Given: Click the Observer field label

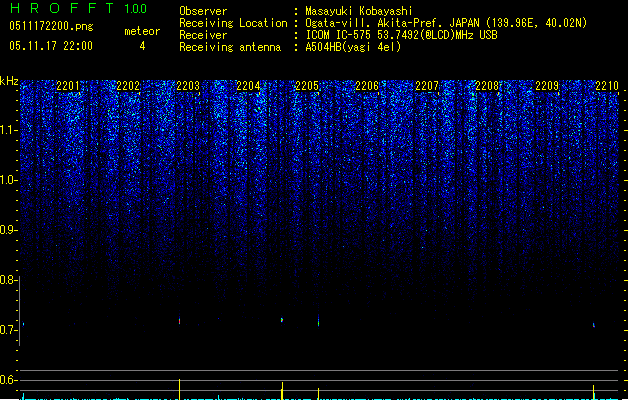Looking at the screenshot, I should (203, 11).
